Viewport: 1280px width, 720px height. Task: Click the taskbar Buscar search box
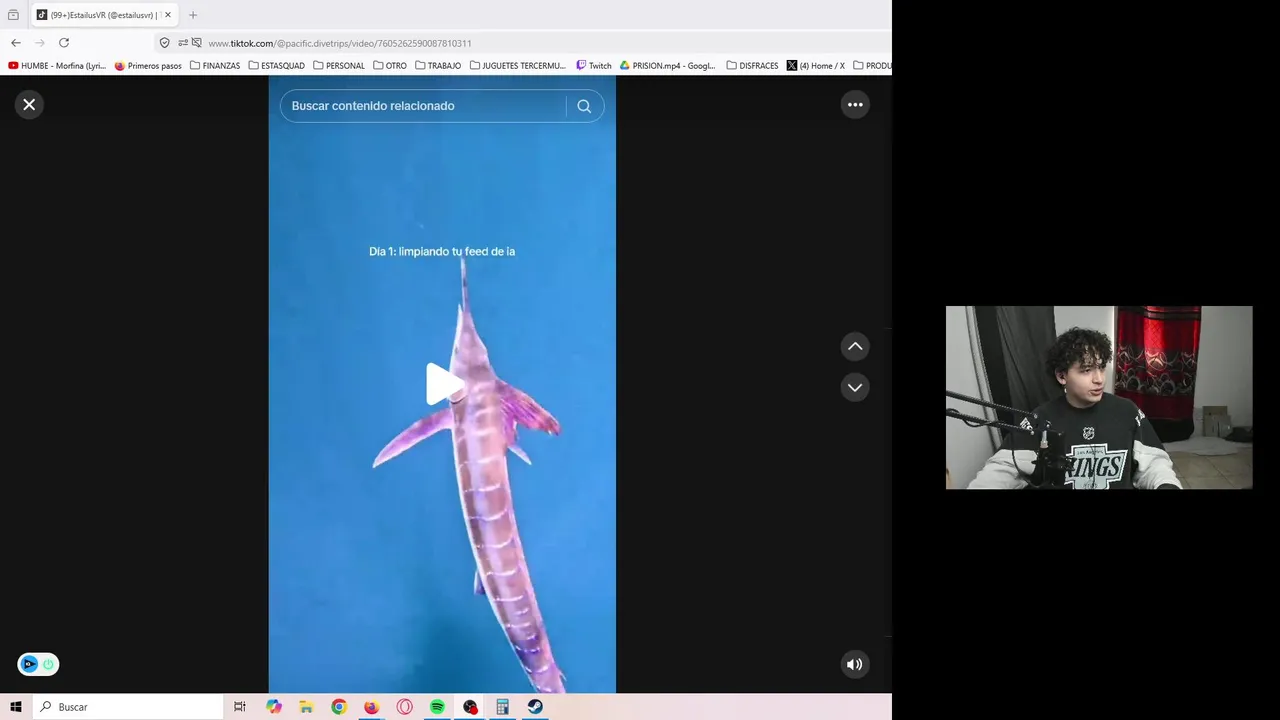pos(128,707)
